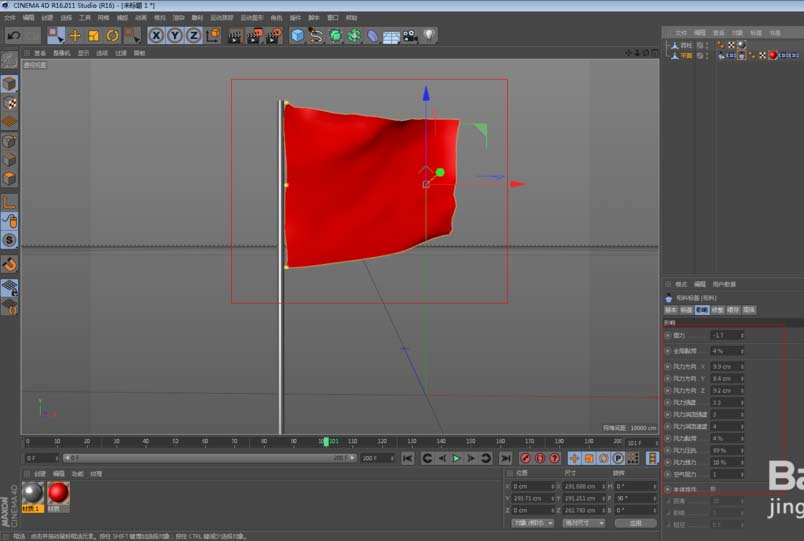Viewport: 804px width, 541px height.
Task: Add a cube primitive from toolbar
Action: click(297, 35)
